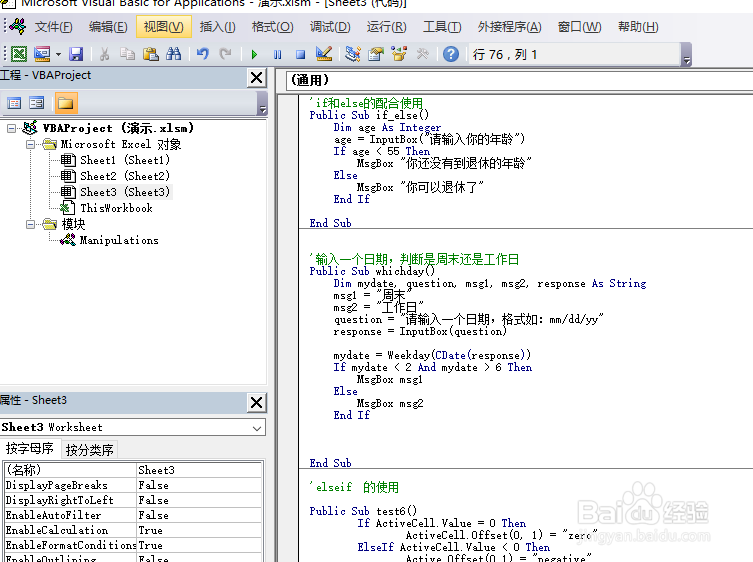
Task: Select the Manipulations module
Action: pos(119,240)
